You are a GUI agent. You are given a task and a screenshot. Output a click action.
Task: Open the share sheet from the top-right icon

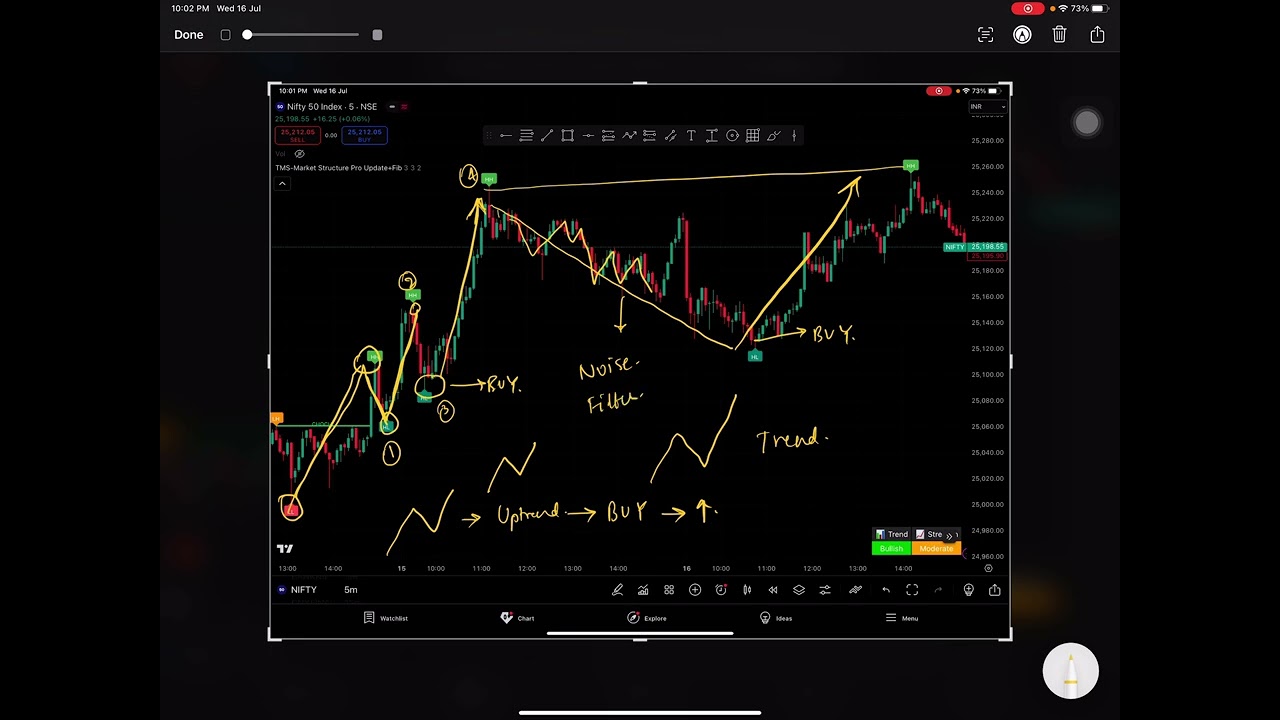pyautogui.click(x=1097, y=35)
